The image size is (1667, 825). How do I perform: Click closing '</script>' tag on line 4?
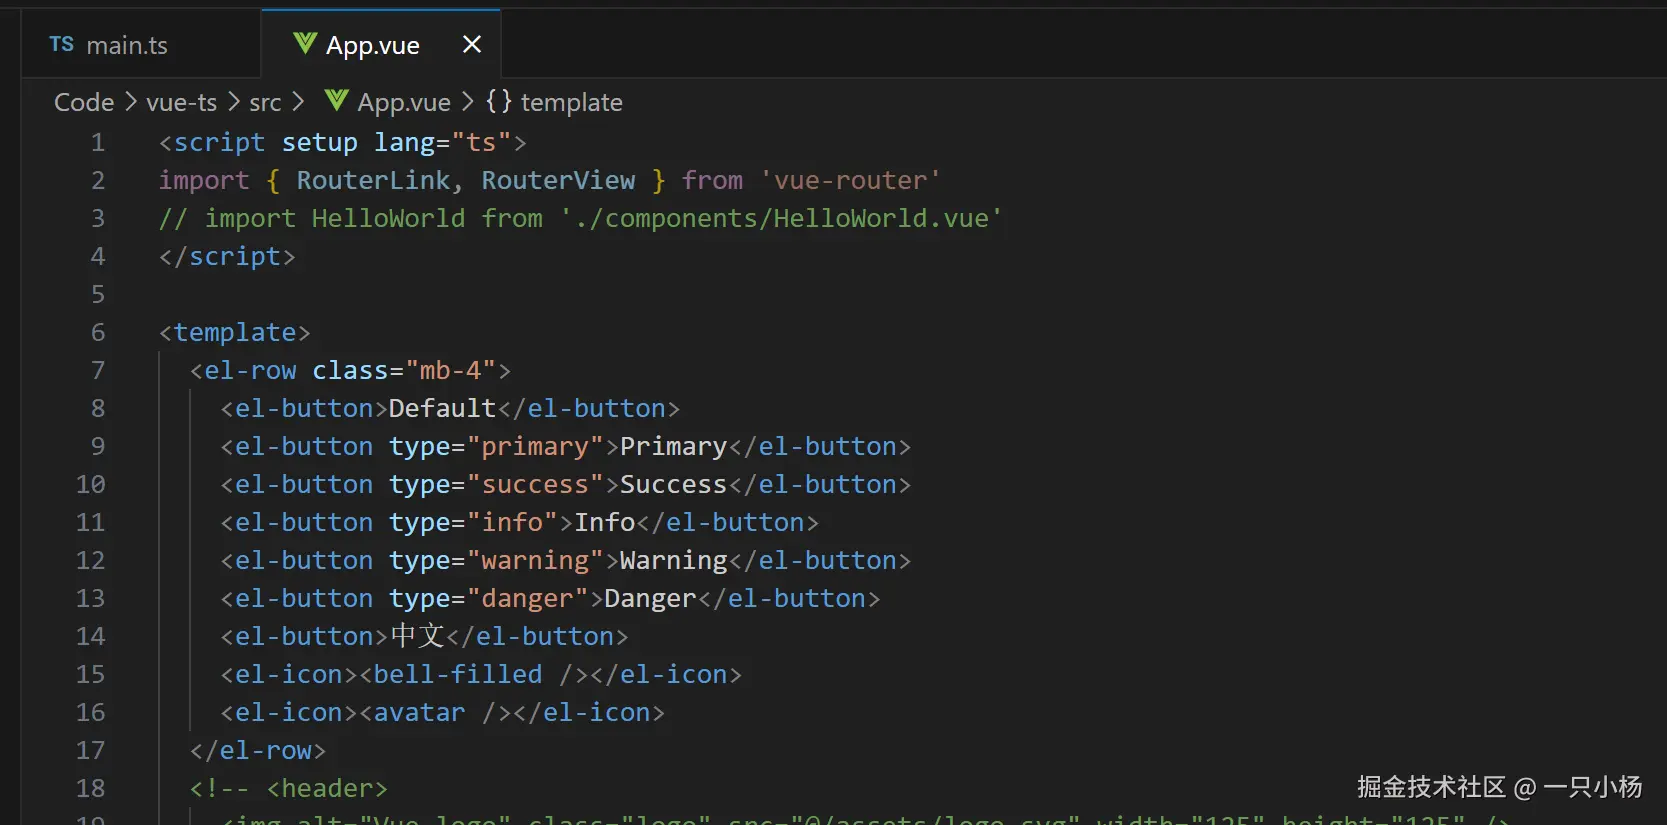[227, 256]
